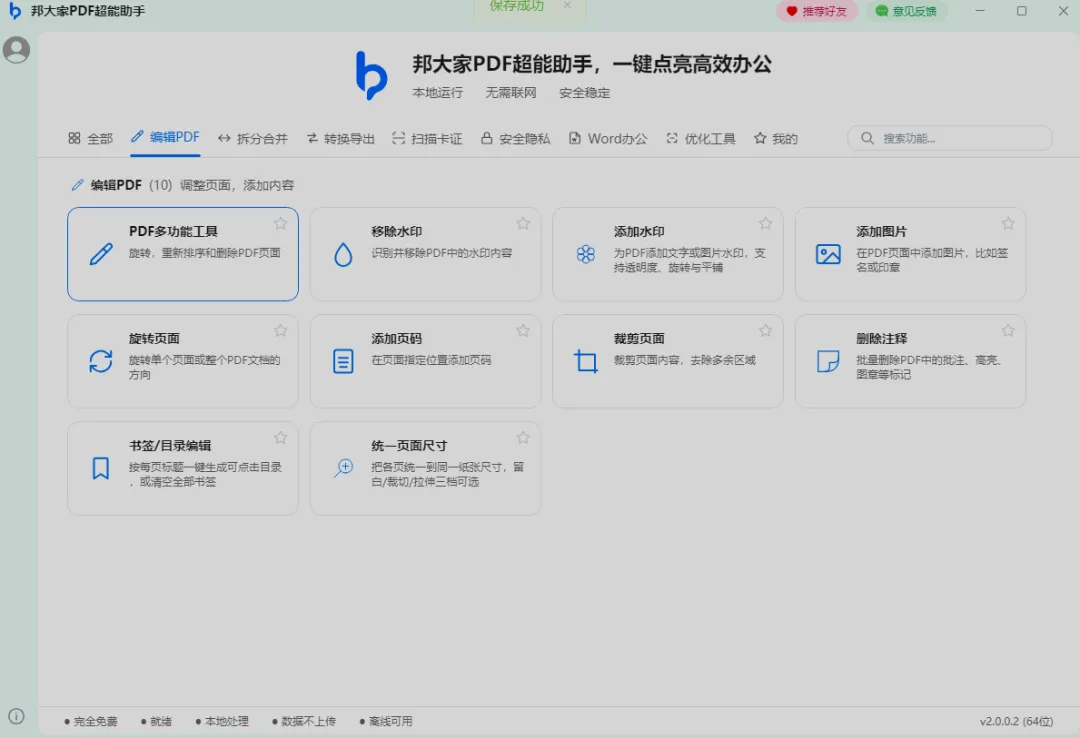Image resolution: width=1080 pixels, height=738 pixels.
Task: Star the 旋转页面 tool
Action: click(280, 331)
